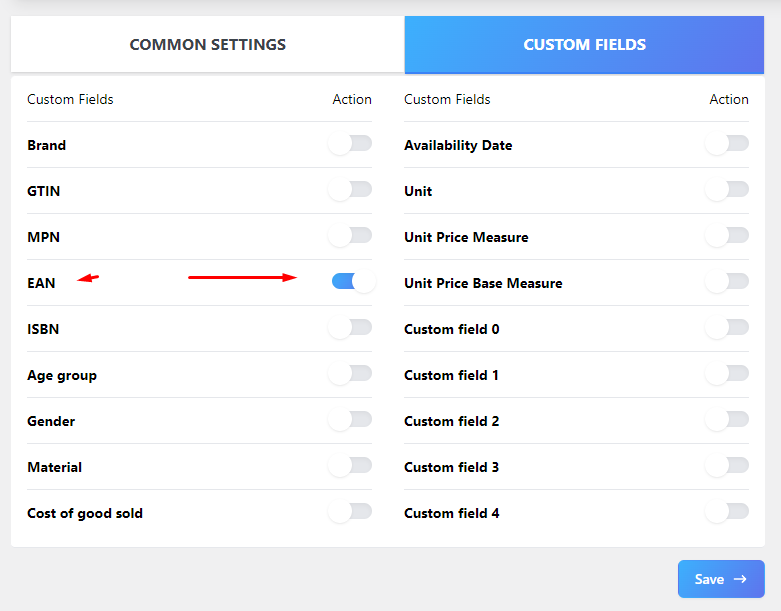Toggle the ISBN custom field
The width and height of the screenshot is (781, 611).
[x=351, y=328]
